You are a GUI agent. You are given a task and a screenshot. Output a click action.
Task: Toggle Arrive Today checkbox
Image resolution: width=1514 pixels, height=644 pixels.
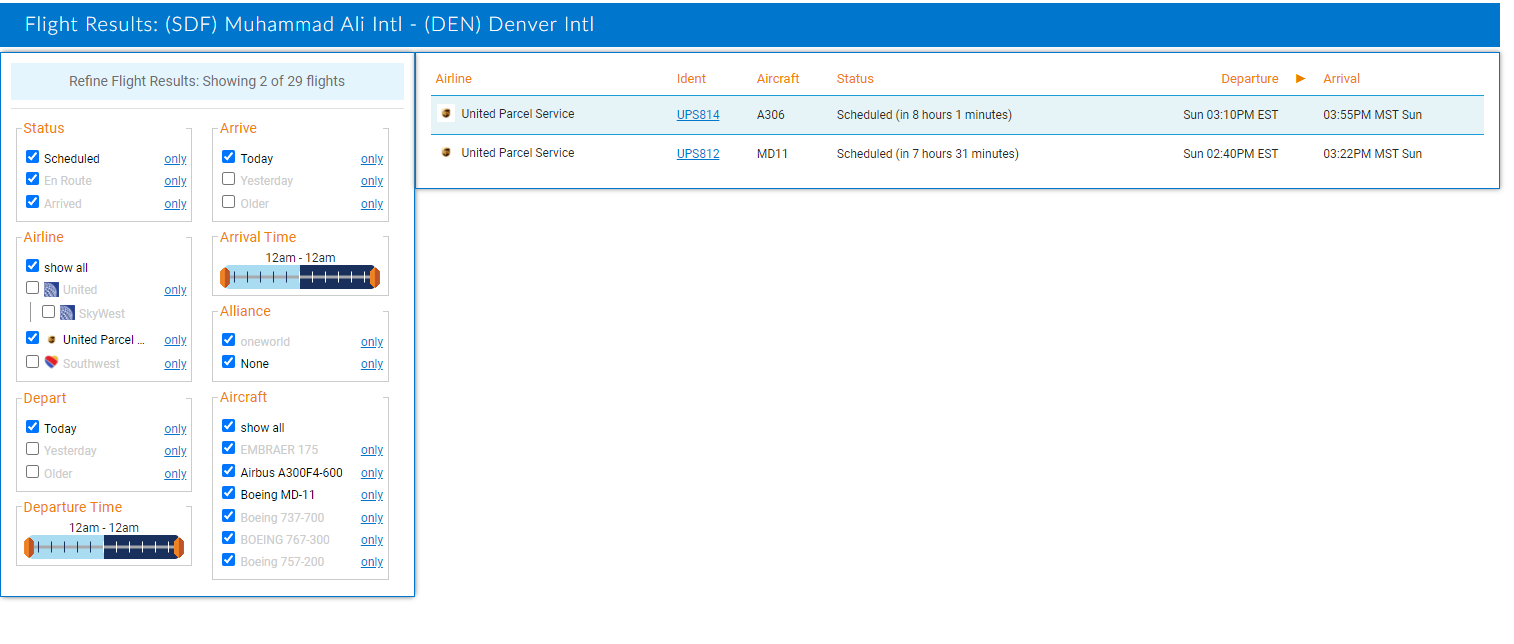pos(229,157)
